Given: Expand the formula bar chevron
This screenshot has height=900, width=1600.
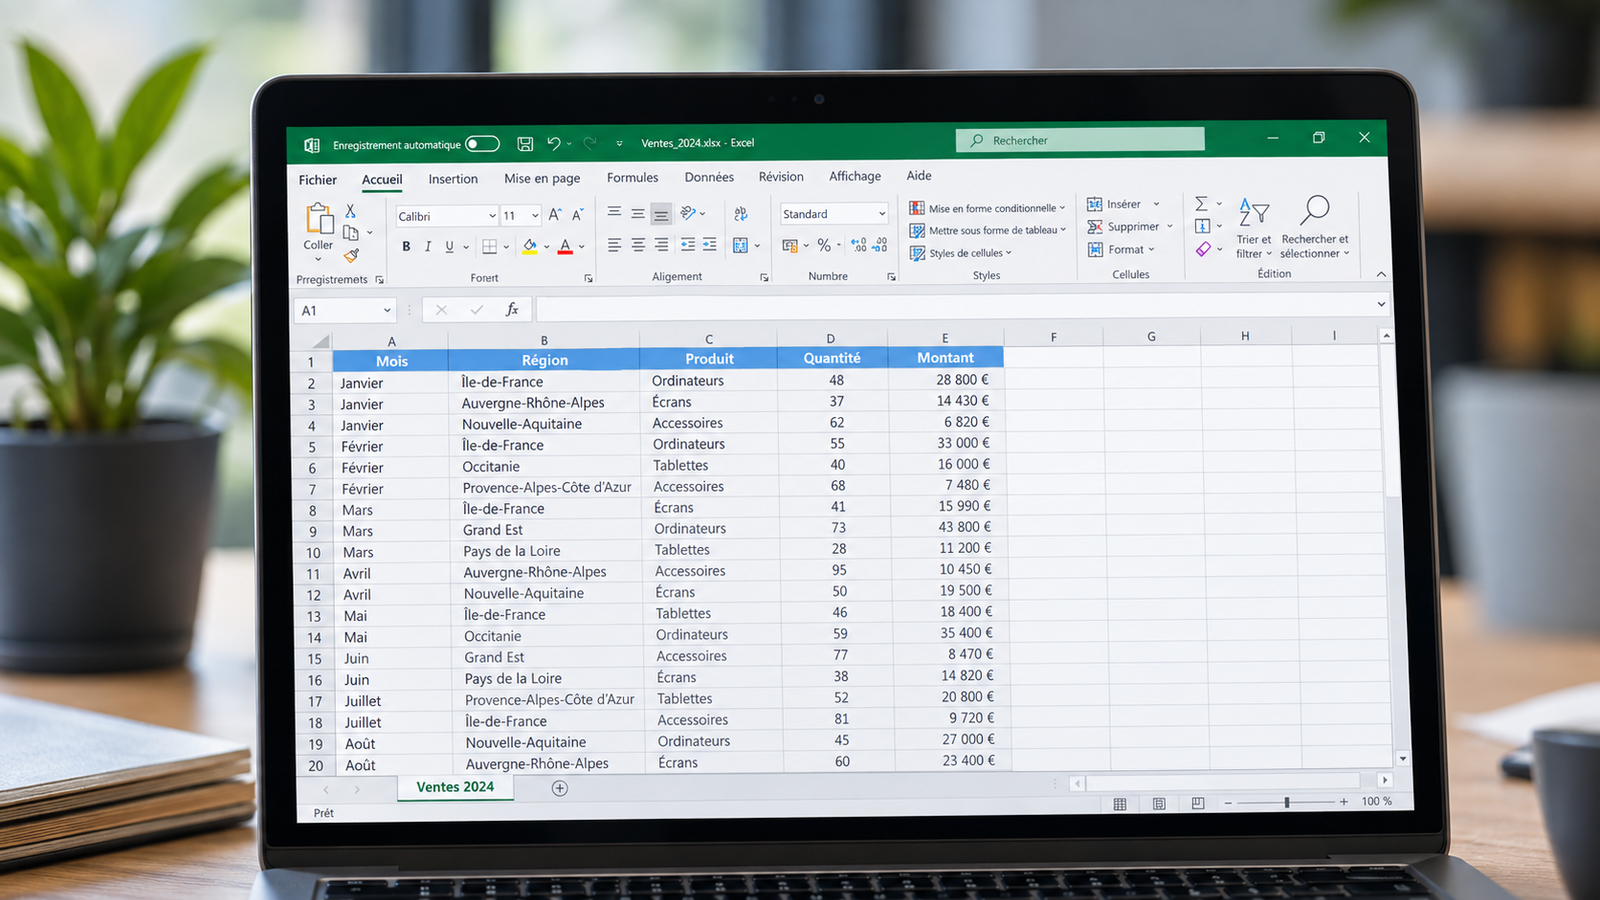Looking at the screenshot, I should (x=1381, y=304).
